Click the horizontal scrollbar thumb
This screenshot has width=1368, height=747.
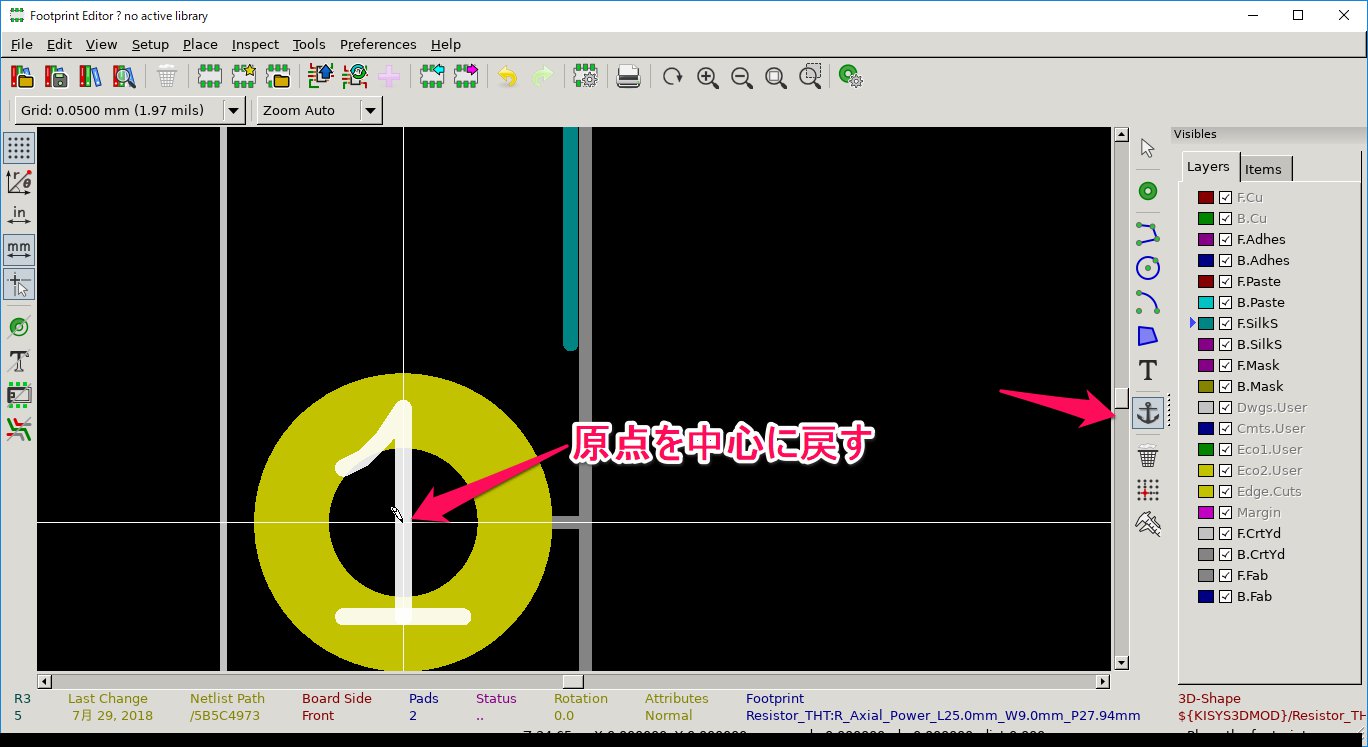pyautogui.click(x=572, y=682)
